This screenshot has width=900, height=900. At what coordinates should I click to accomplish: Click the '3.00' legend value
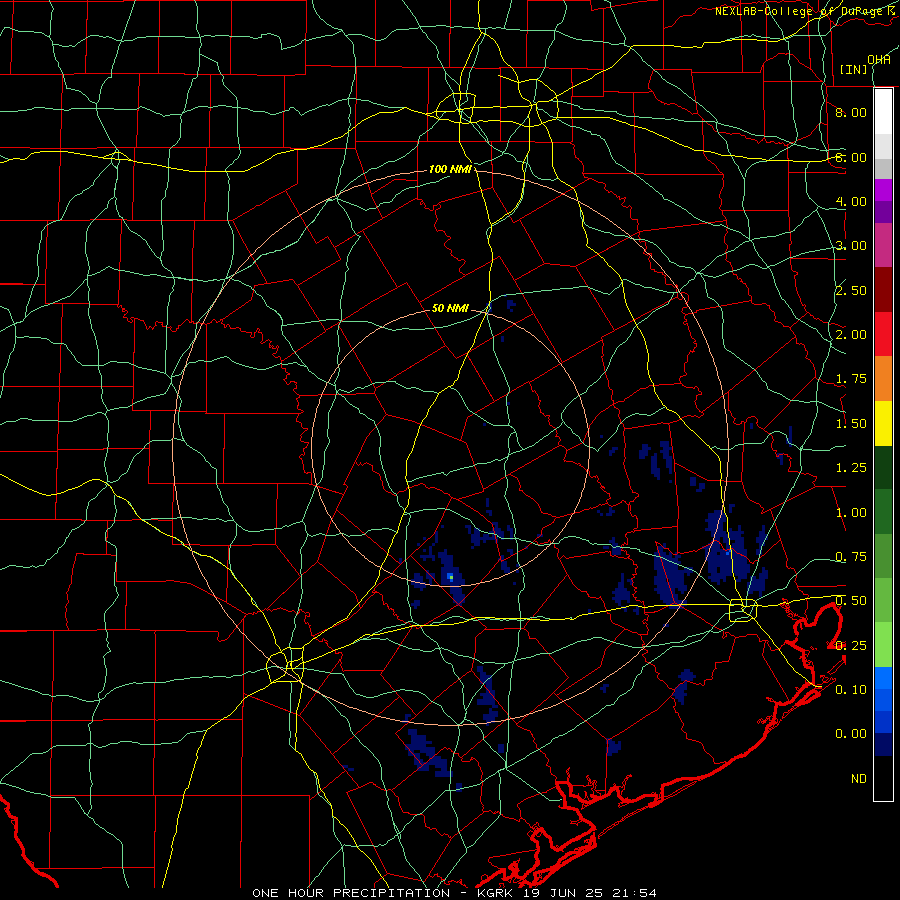(851, 246)
